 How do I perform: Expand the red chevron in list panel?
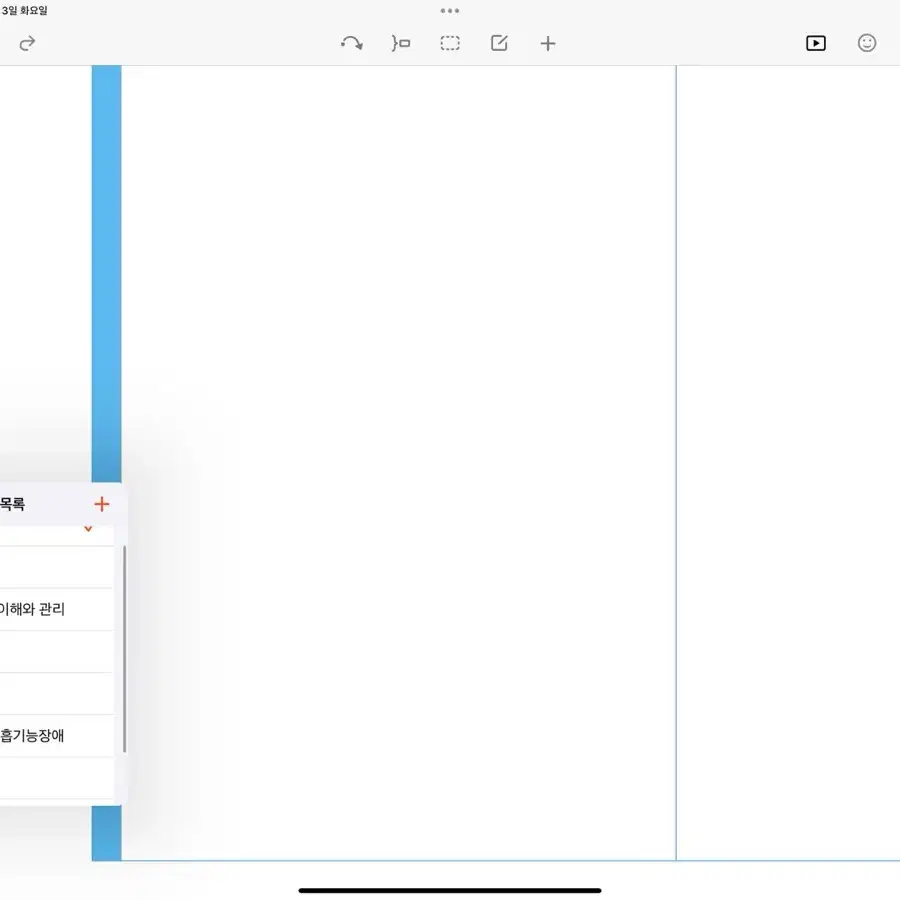[88, 529]
